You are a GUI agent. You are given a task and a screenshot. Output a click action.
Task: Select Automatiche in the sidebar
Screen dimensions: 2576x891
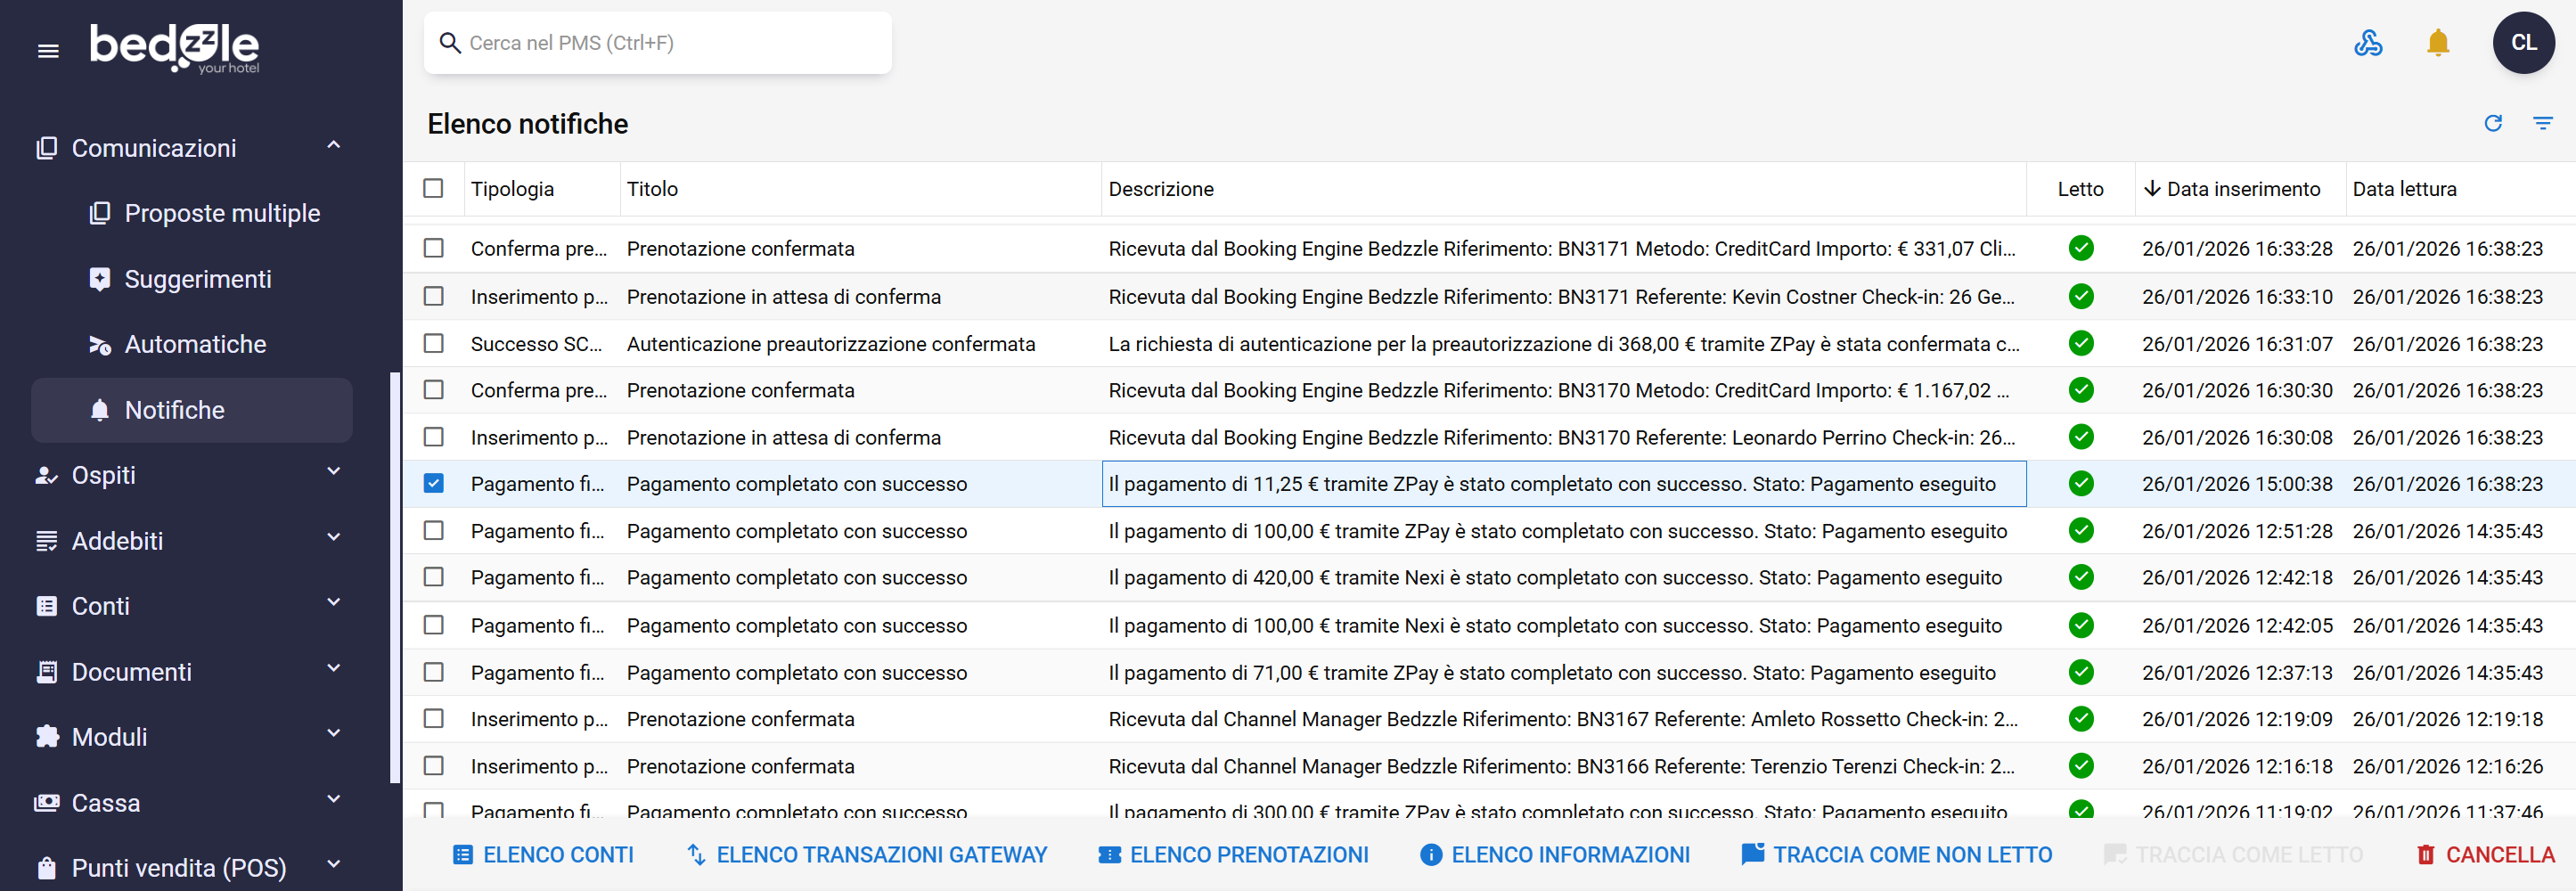pyautogui.click(x=195, y=344)
